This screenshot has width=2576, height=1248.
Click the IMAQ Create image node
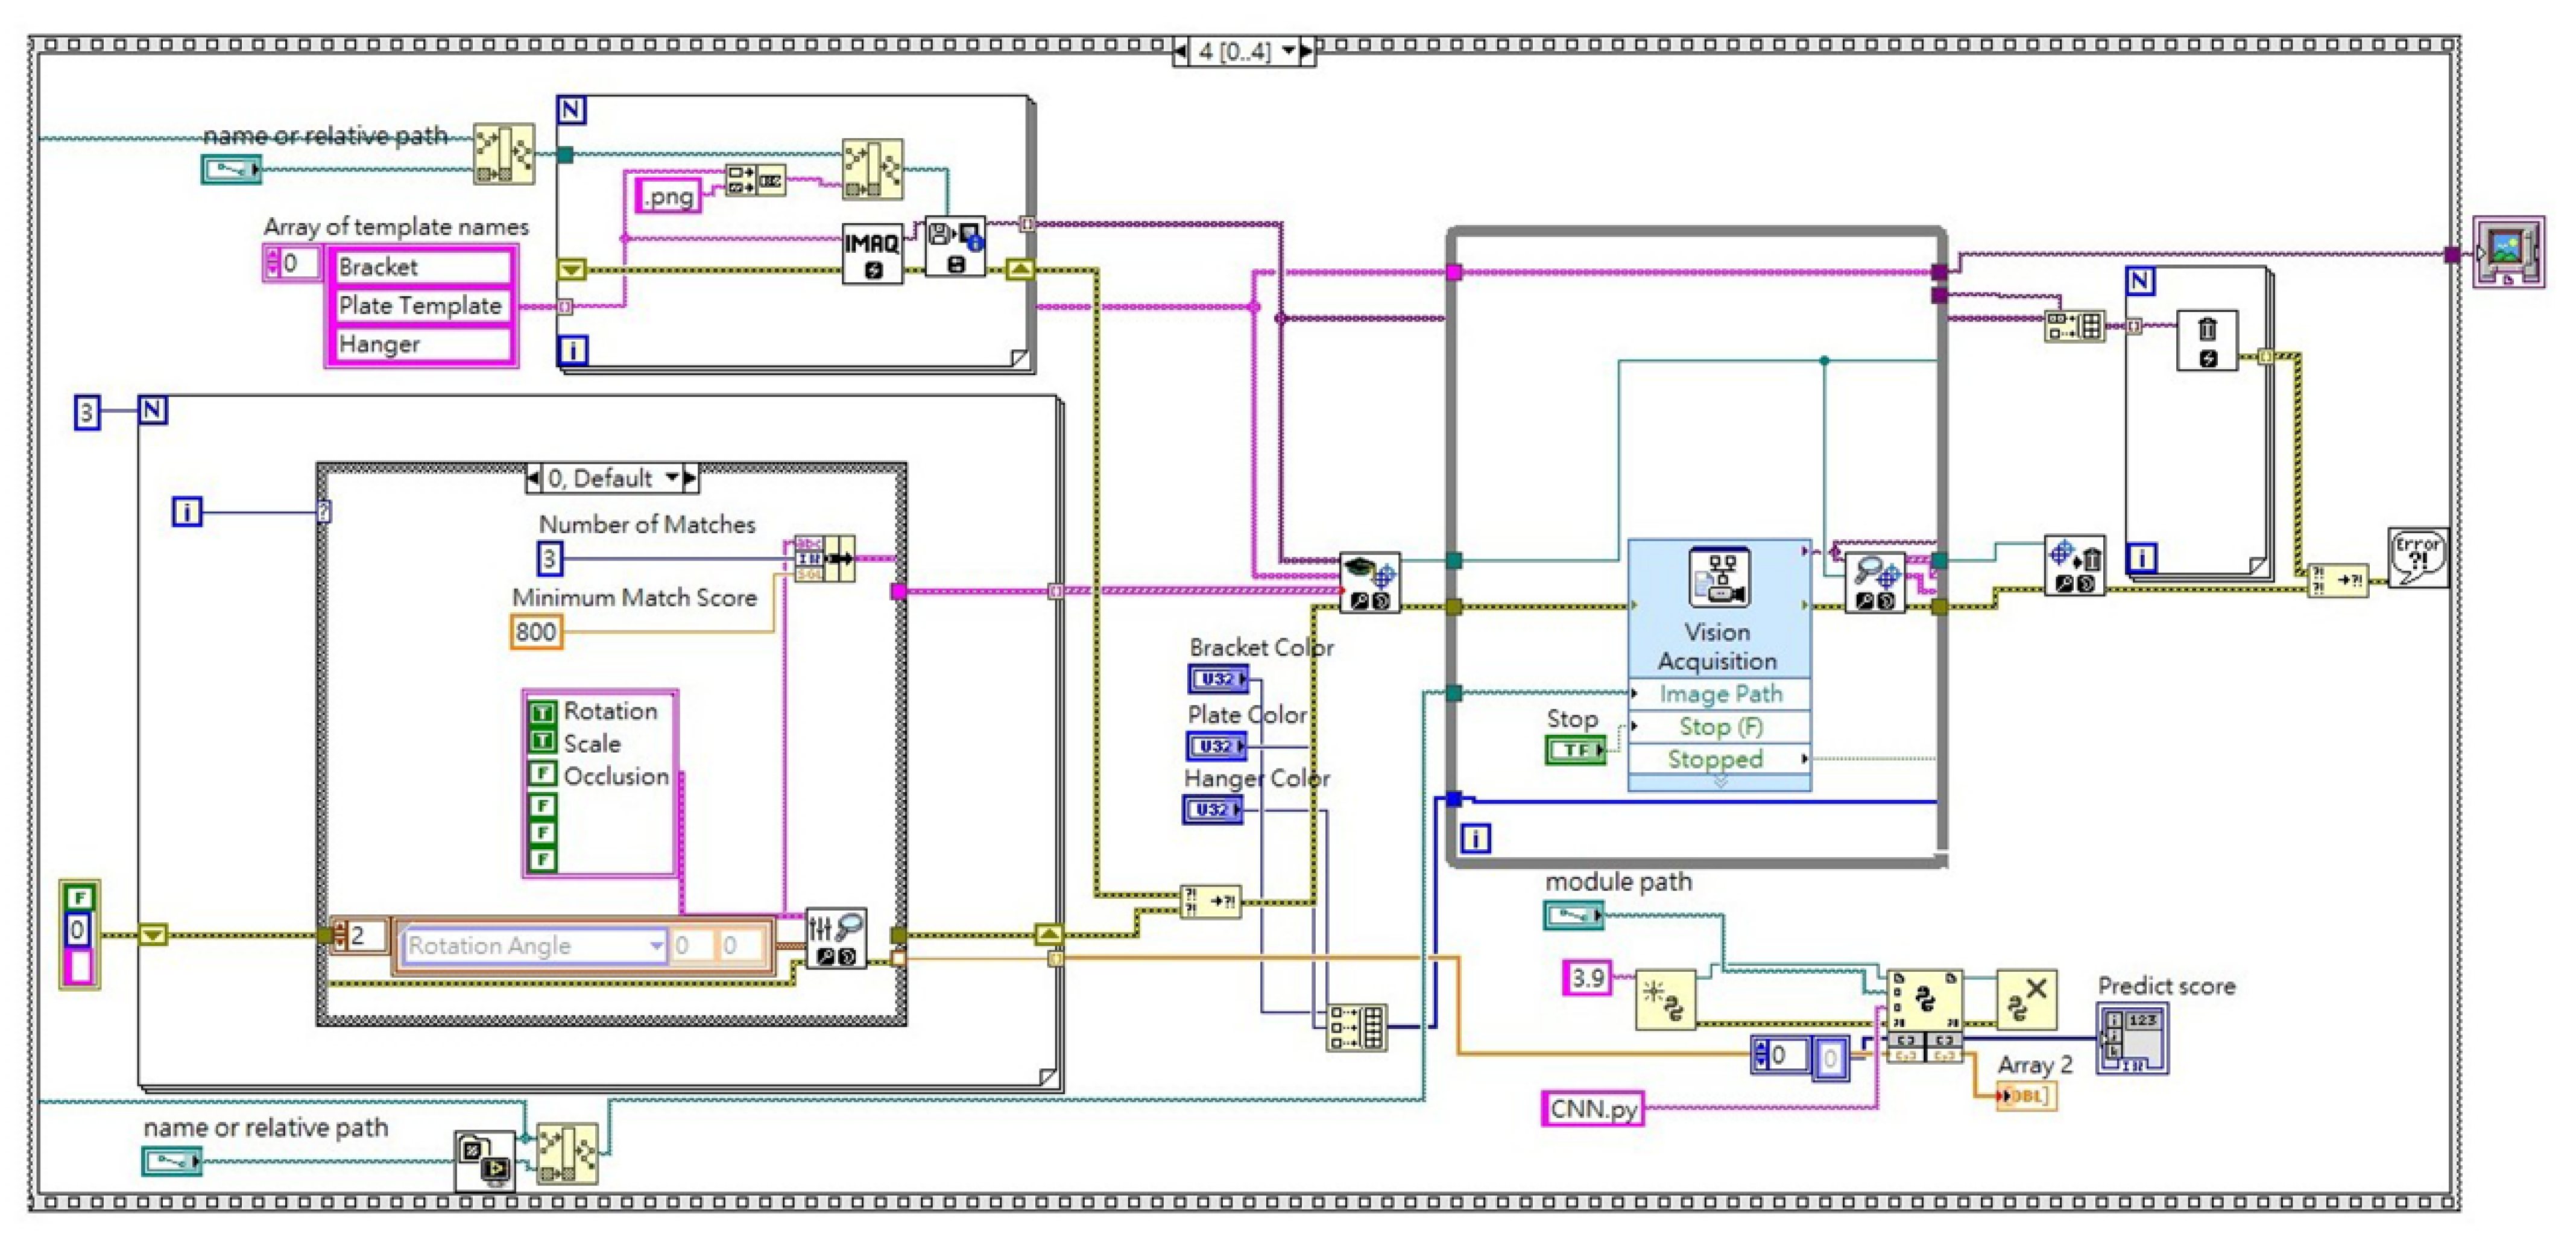871,254
